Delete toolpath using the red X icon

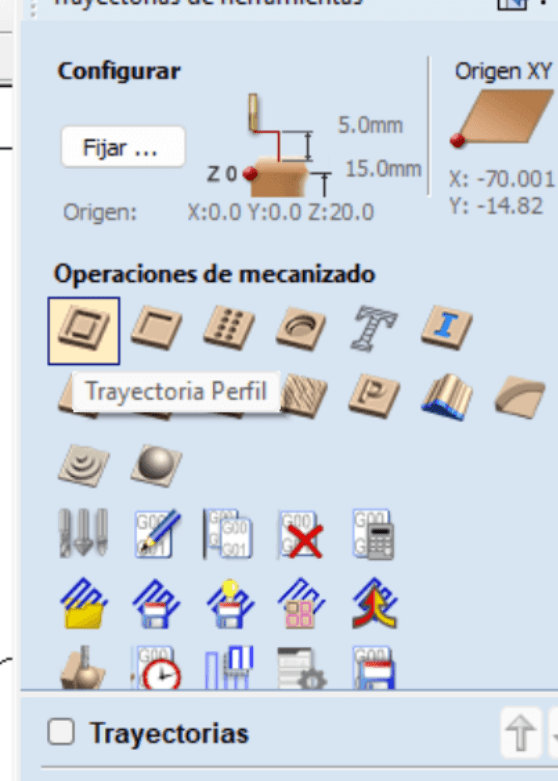click(x=301, y=534)
